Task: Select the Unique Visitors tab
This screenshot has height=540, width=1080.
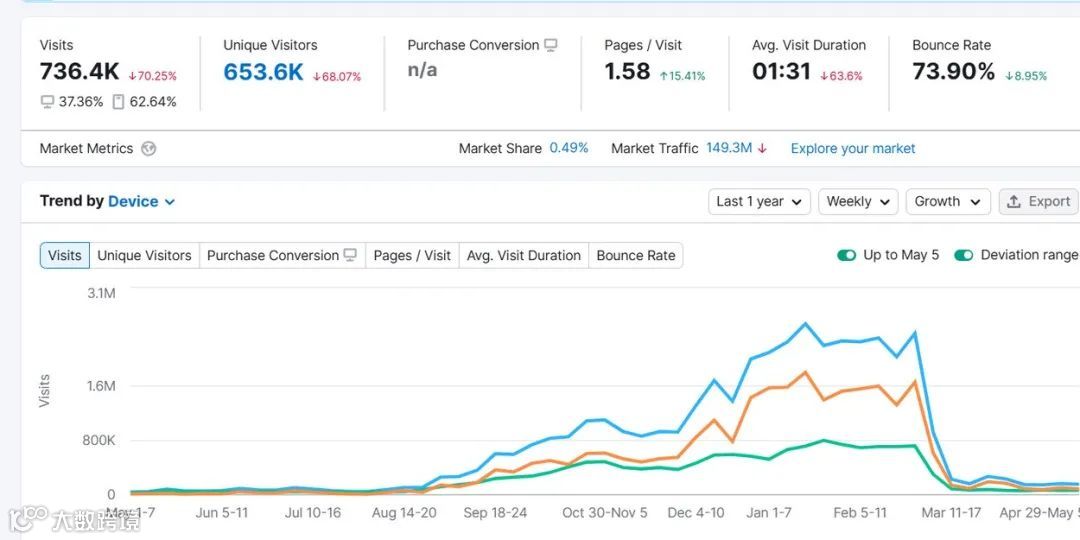Action: 145,256
